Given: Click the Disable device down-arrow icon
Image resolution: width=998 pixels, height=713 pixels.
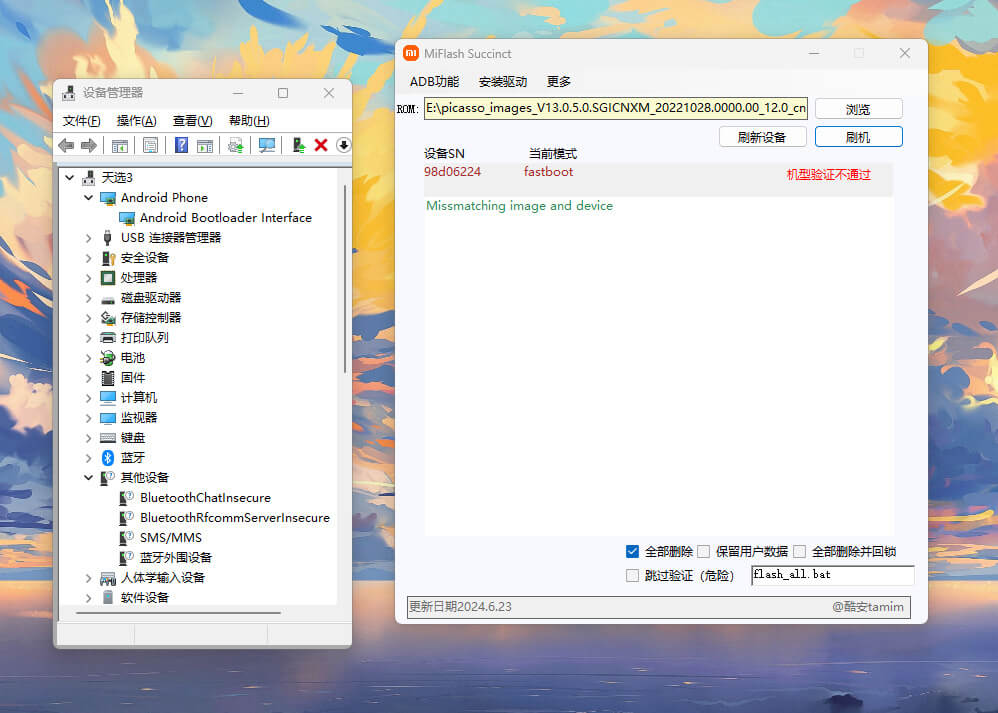Looking at the screenshot, I should tap(344, 145).
